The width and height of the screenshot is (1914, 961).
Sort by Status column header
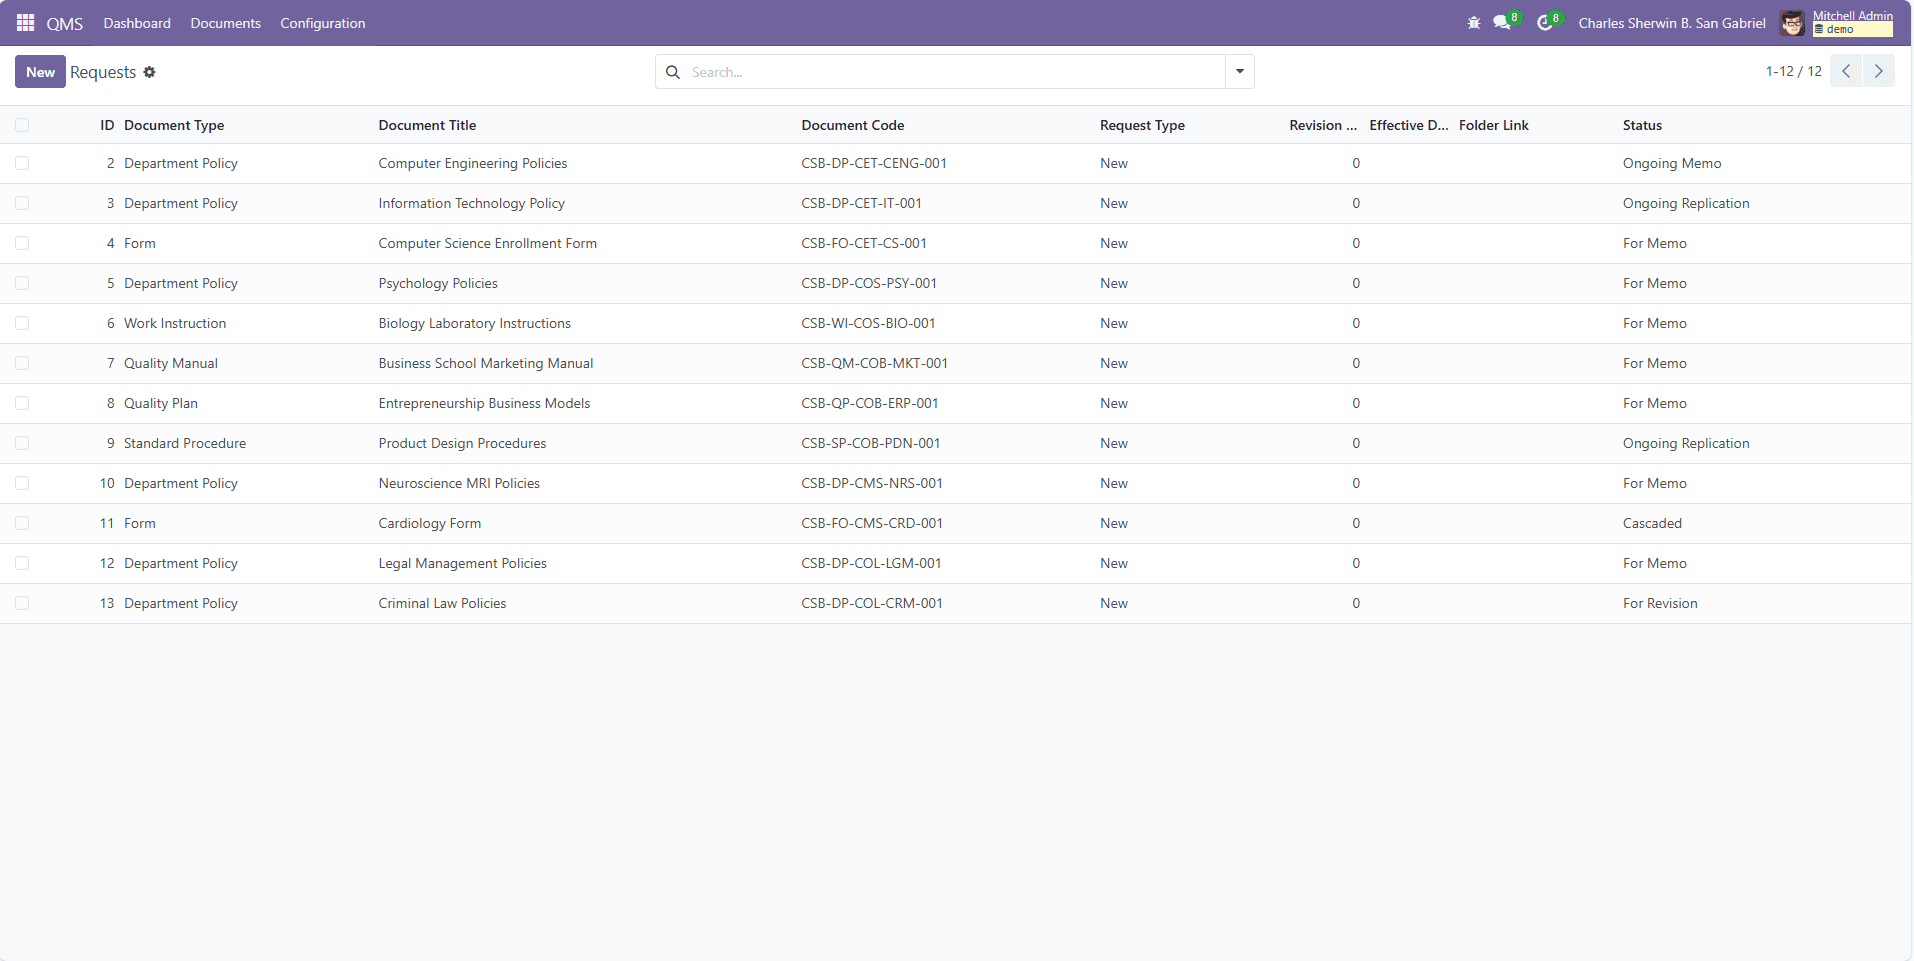tap(1642, 125)
